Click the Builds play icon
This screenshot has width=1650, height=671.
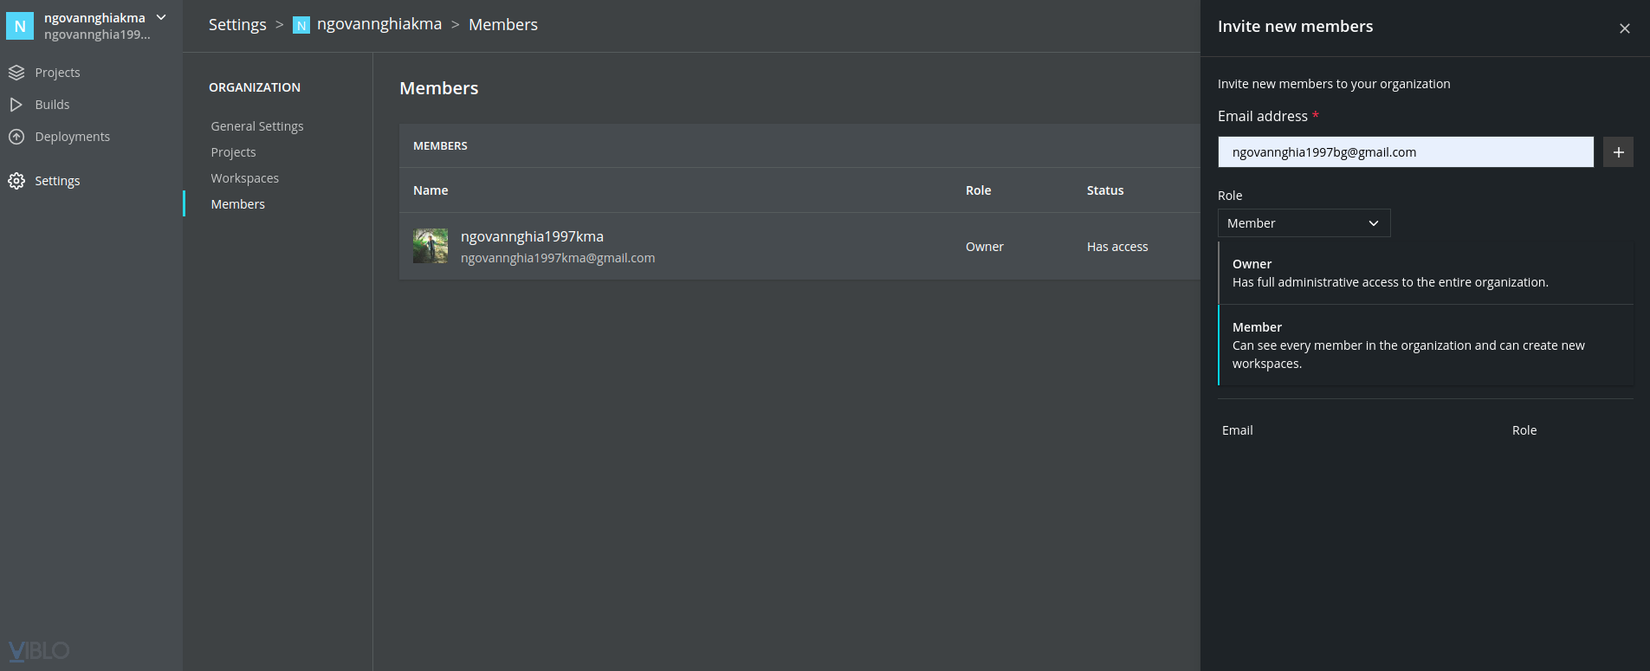click(16, 105)
